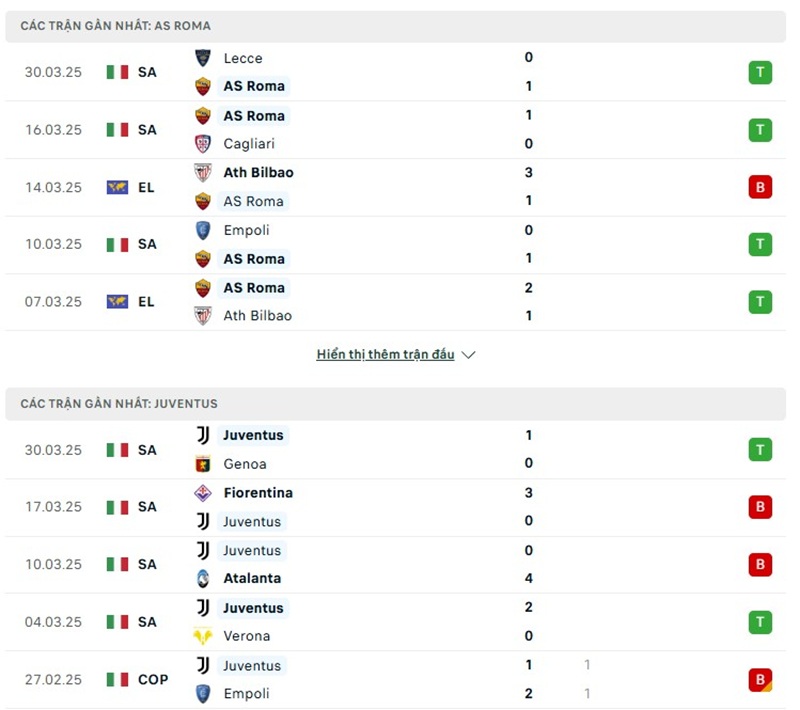
Task: Click the COP competition label on 27.02.25
Action: (153, 680)
